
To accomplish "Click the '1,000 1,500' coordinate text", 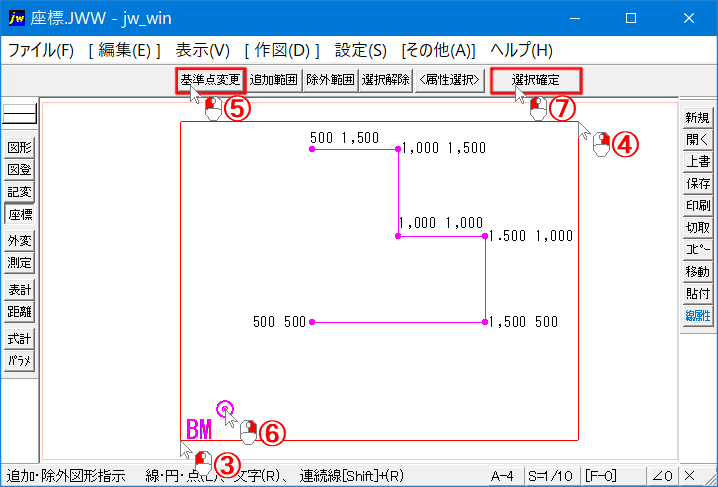I will pos(444,148).
